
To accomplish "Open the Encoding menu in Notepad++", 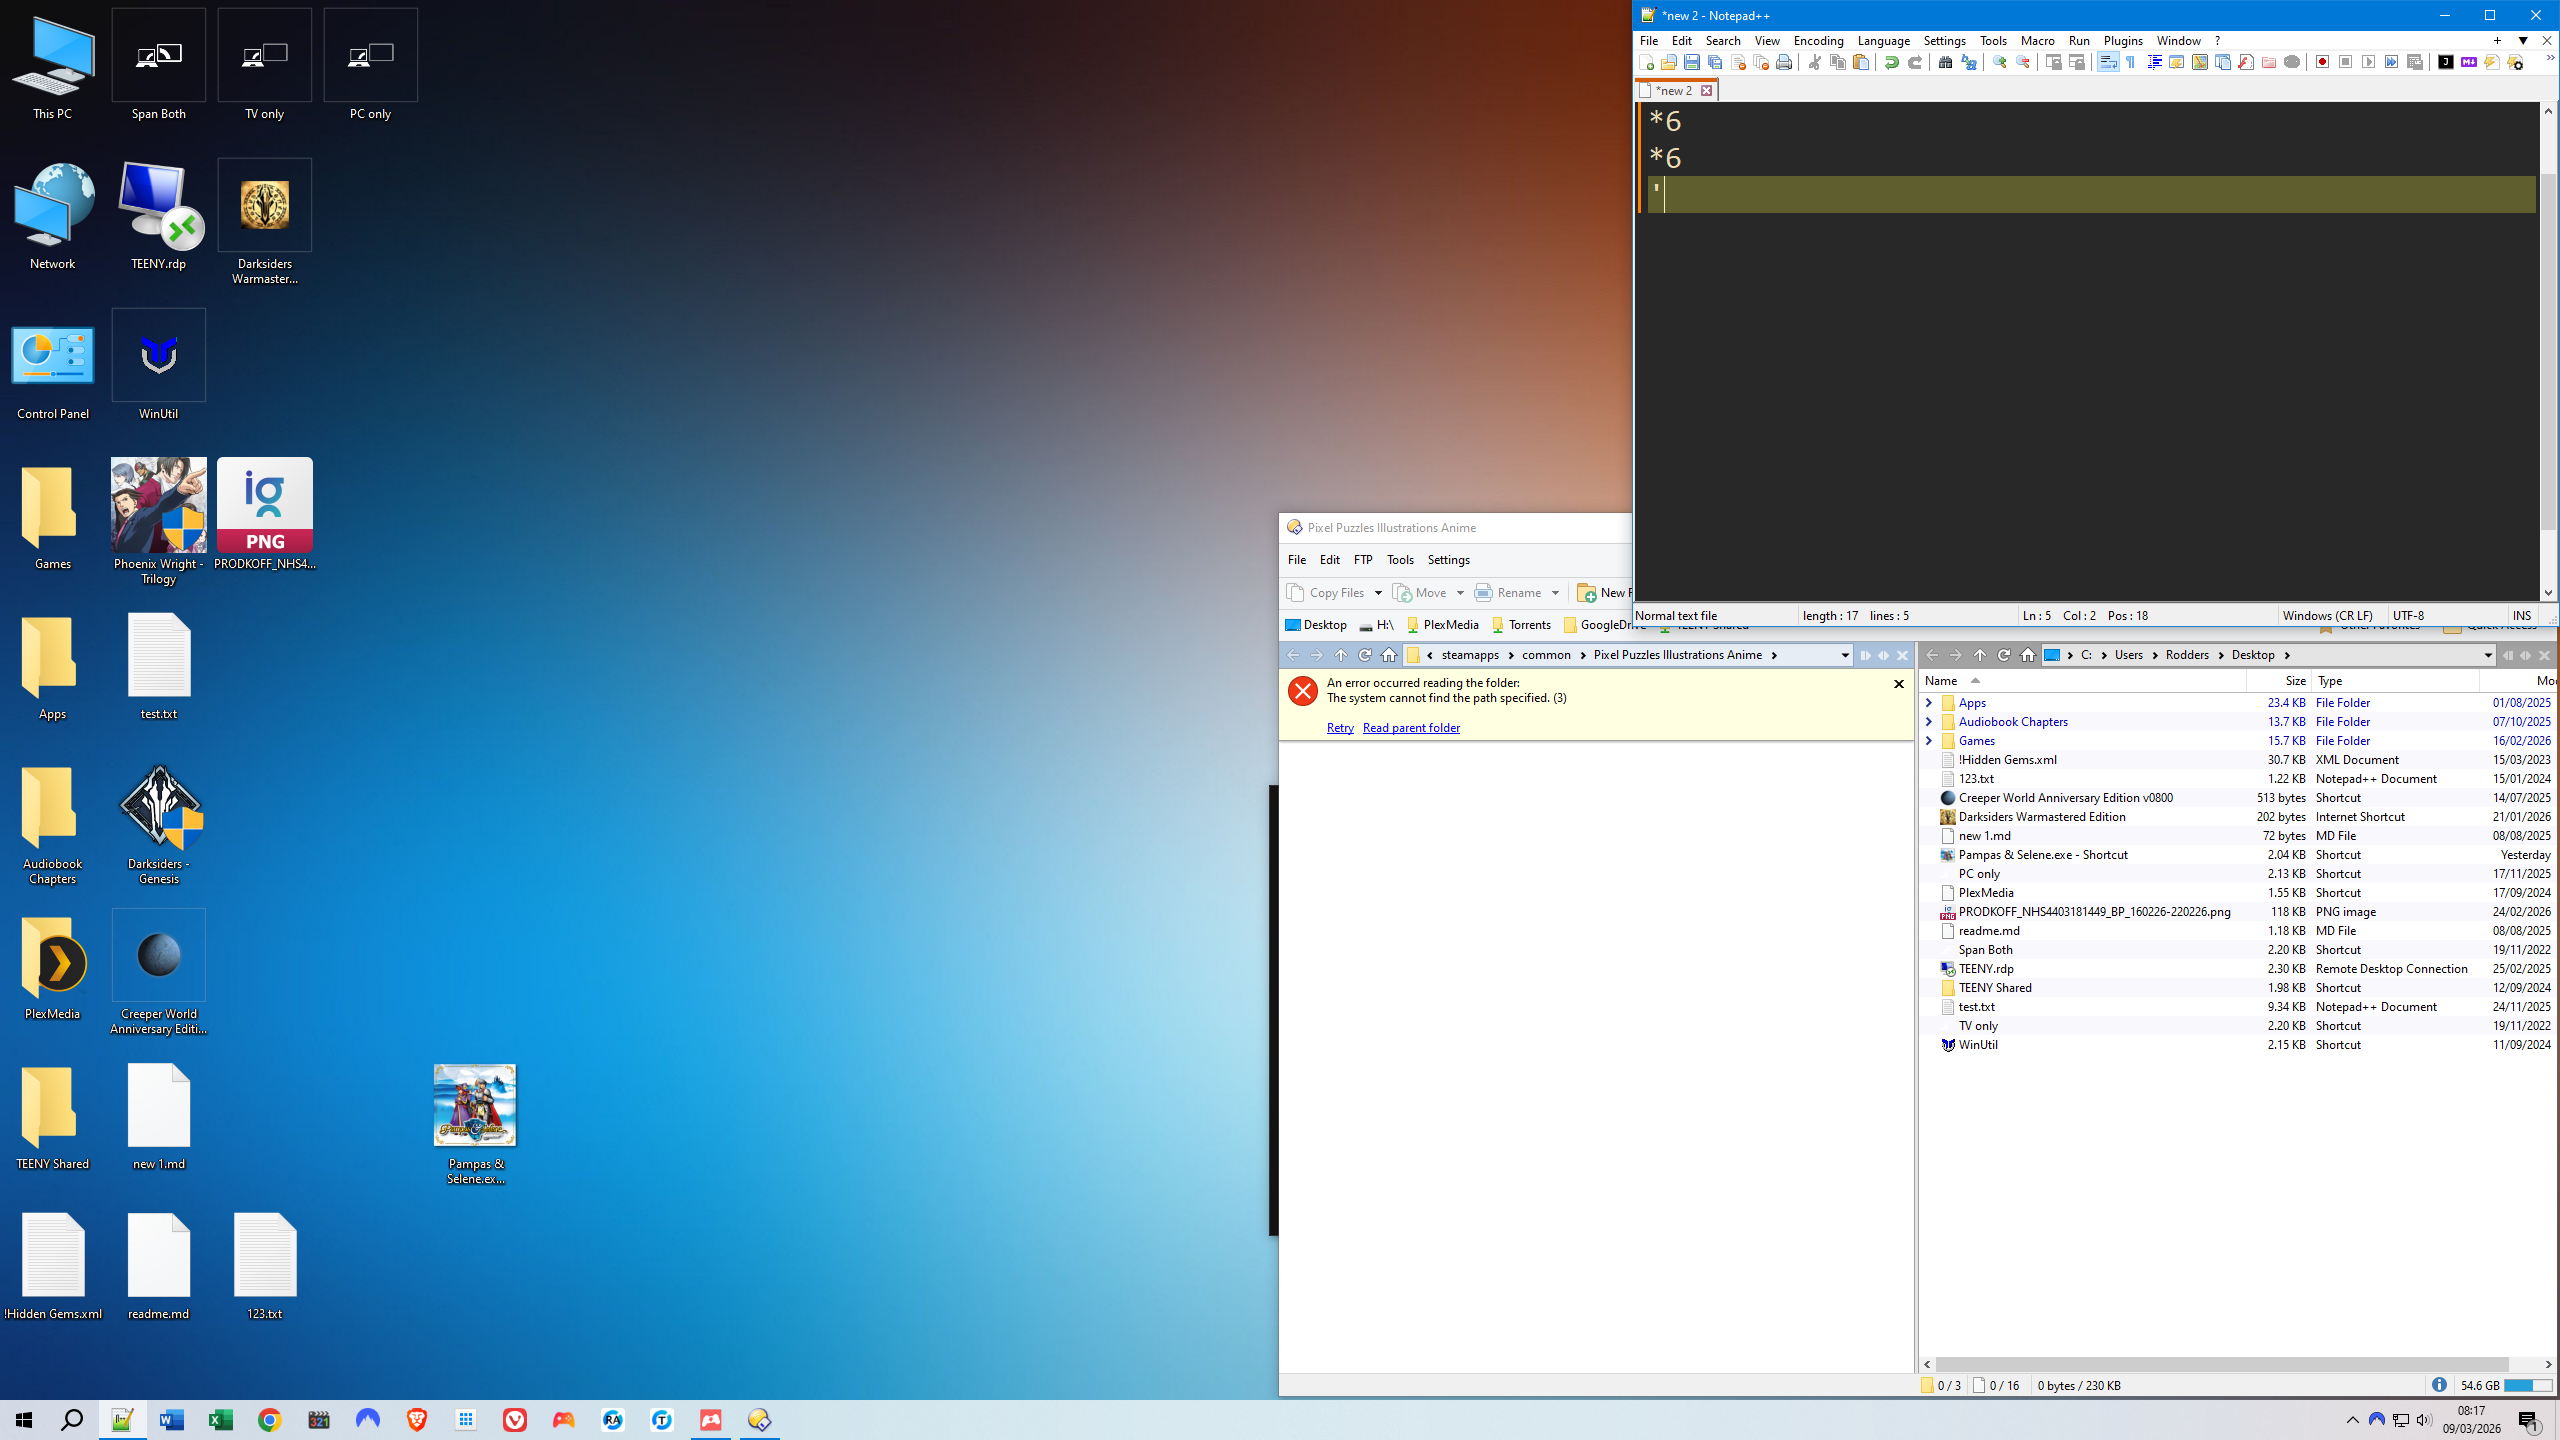I will [1818, 41].
